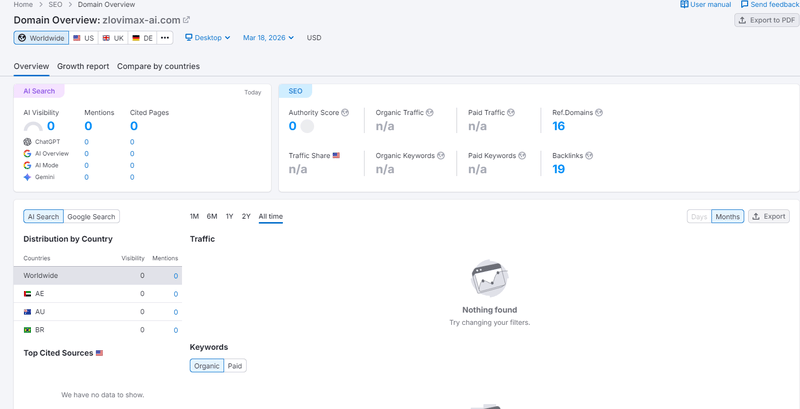Click ChatGPT mentions value
The image size is (800, 409).
[86, 142]
